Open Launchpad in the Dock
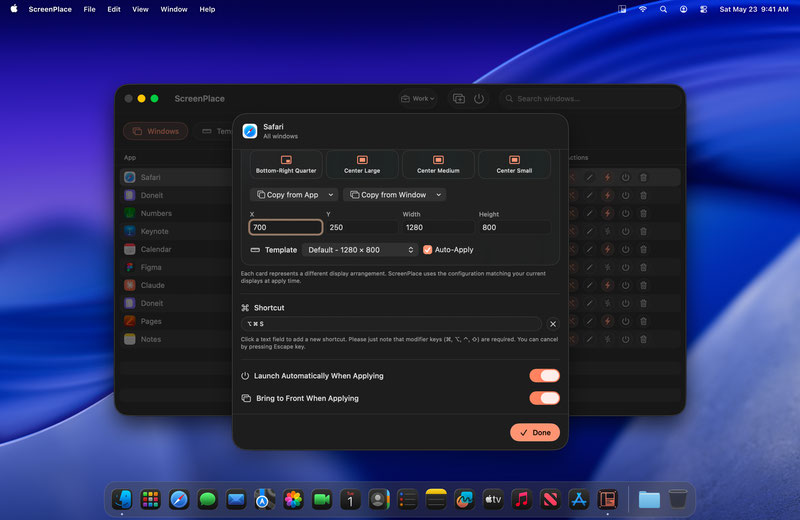This screenshot has width=800, height=520. pos(151,499)
